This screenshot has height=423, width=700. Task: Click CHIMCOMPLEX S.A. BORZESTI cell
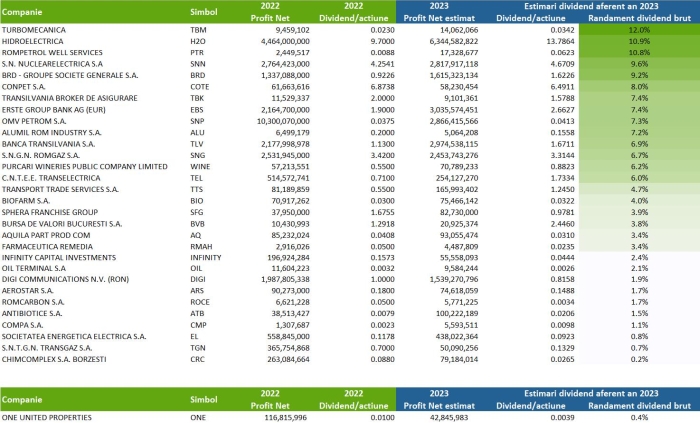point(54,359)
